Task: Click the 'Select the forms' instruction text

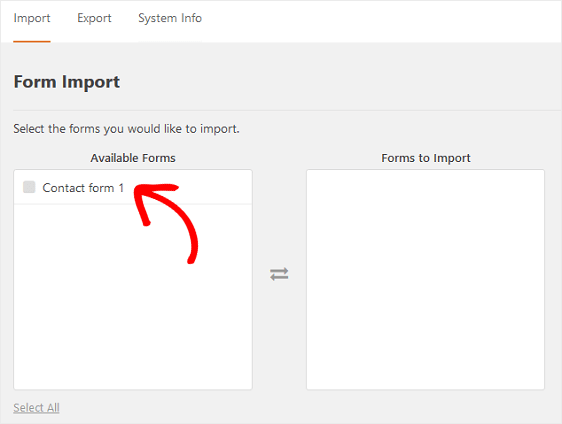Action: click(x=126, y=129)
